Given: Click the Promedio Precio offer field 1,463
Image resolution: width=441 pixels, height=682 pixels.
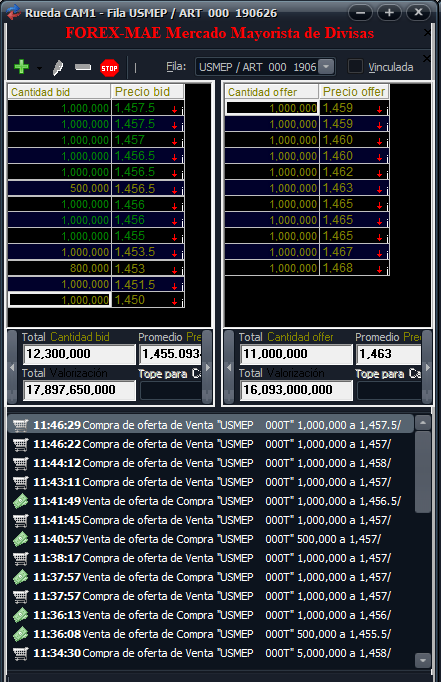Looking at the screenshot, I should pos(389,354).
